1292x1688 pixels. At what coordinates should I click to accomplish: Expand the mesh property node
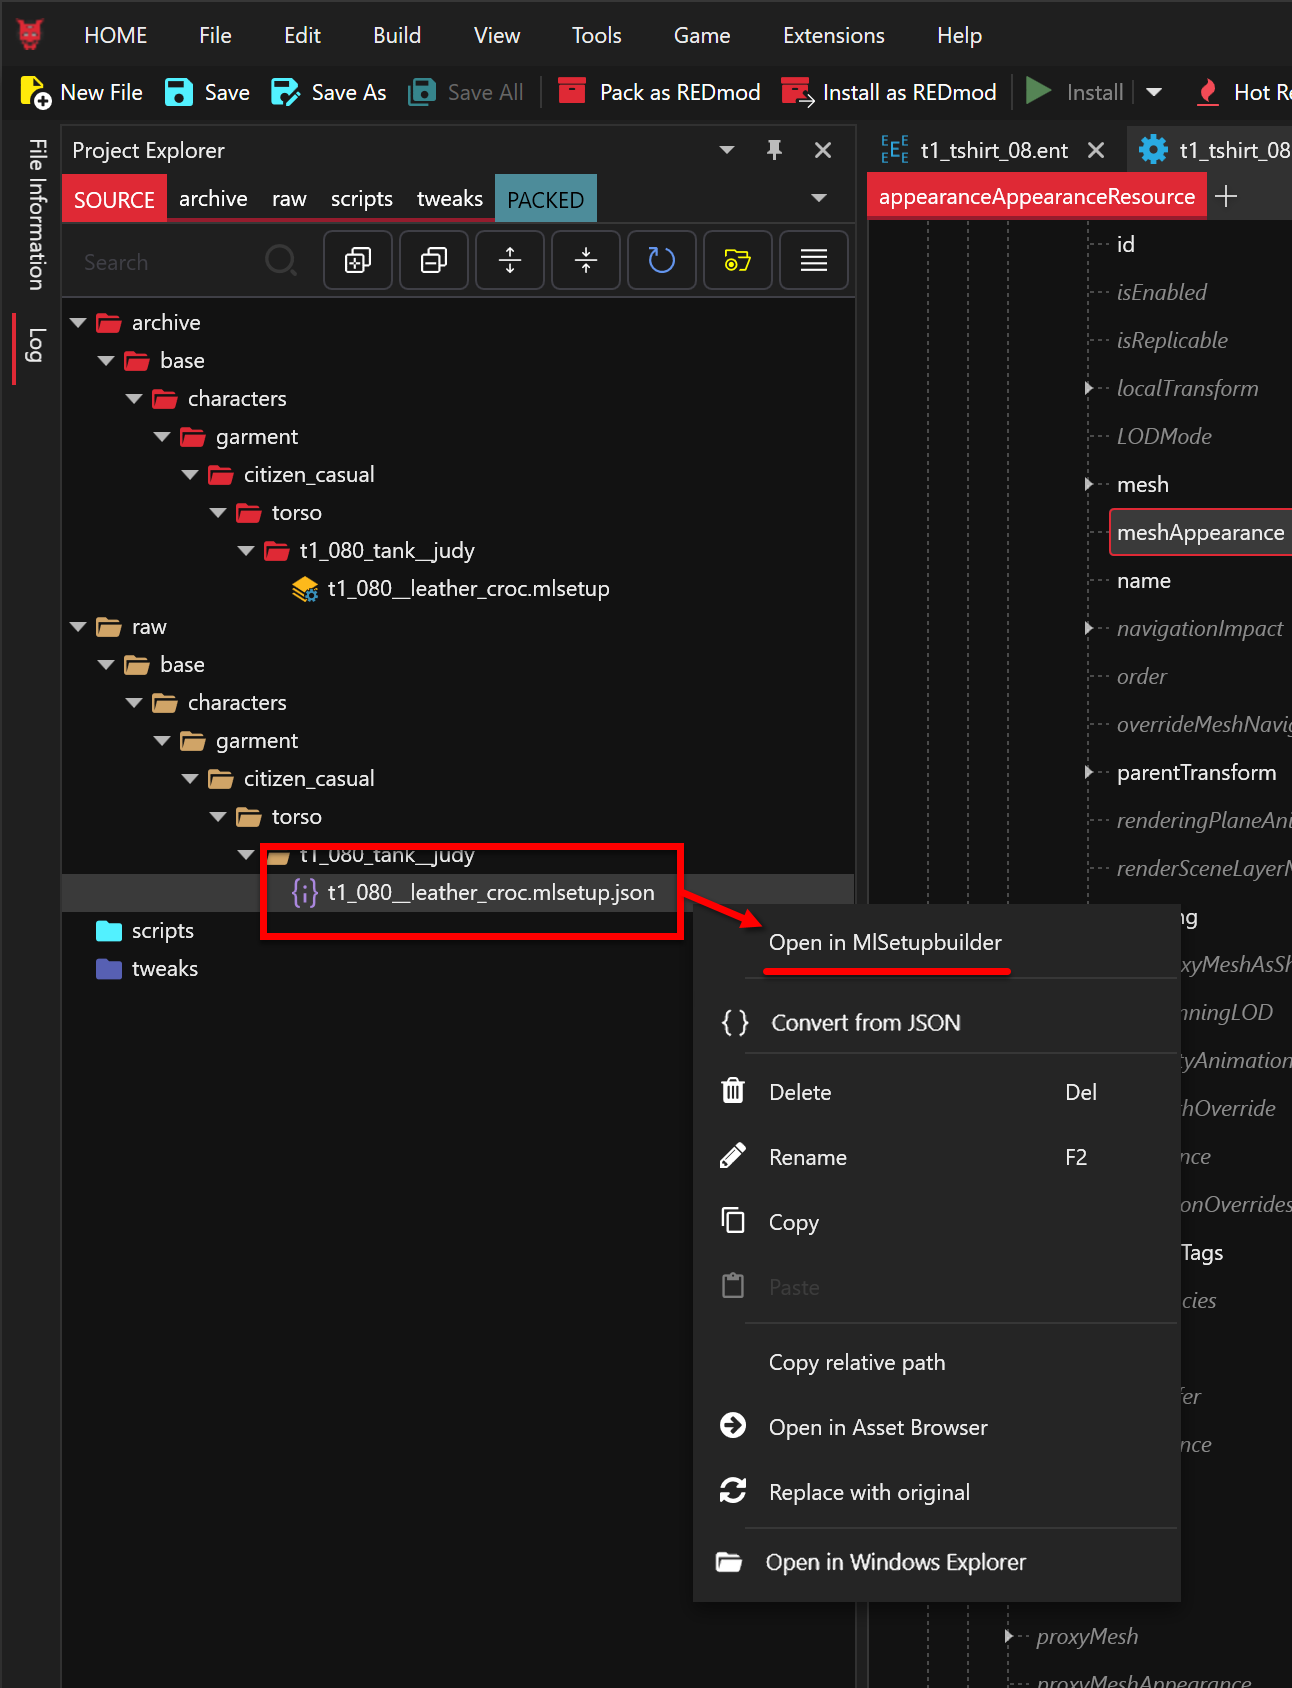[x=1089, y=484]
